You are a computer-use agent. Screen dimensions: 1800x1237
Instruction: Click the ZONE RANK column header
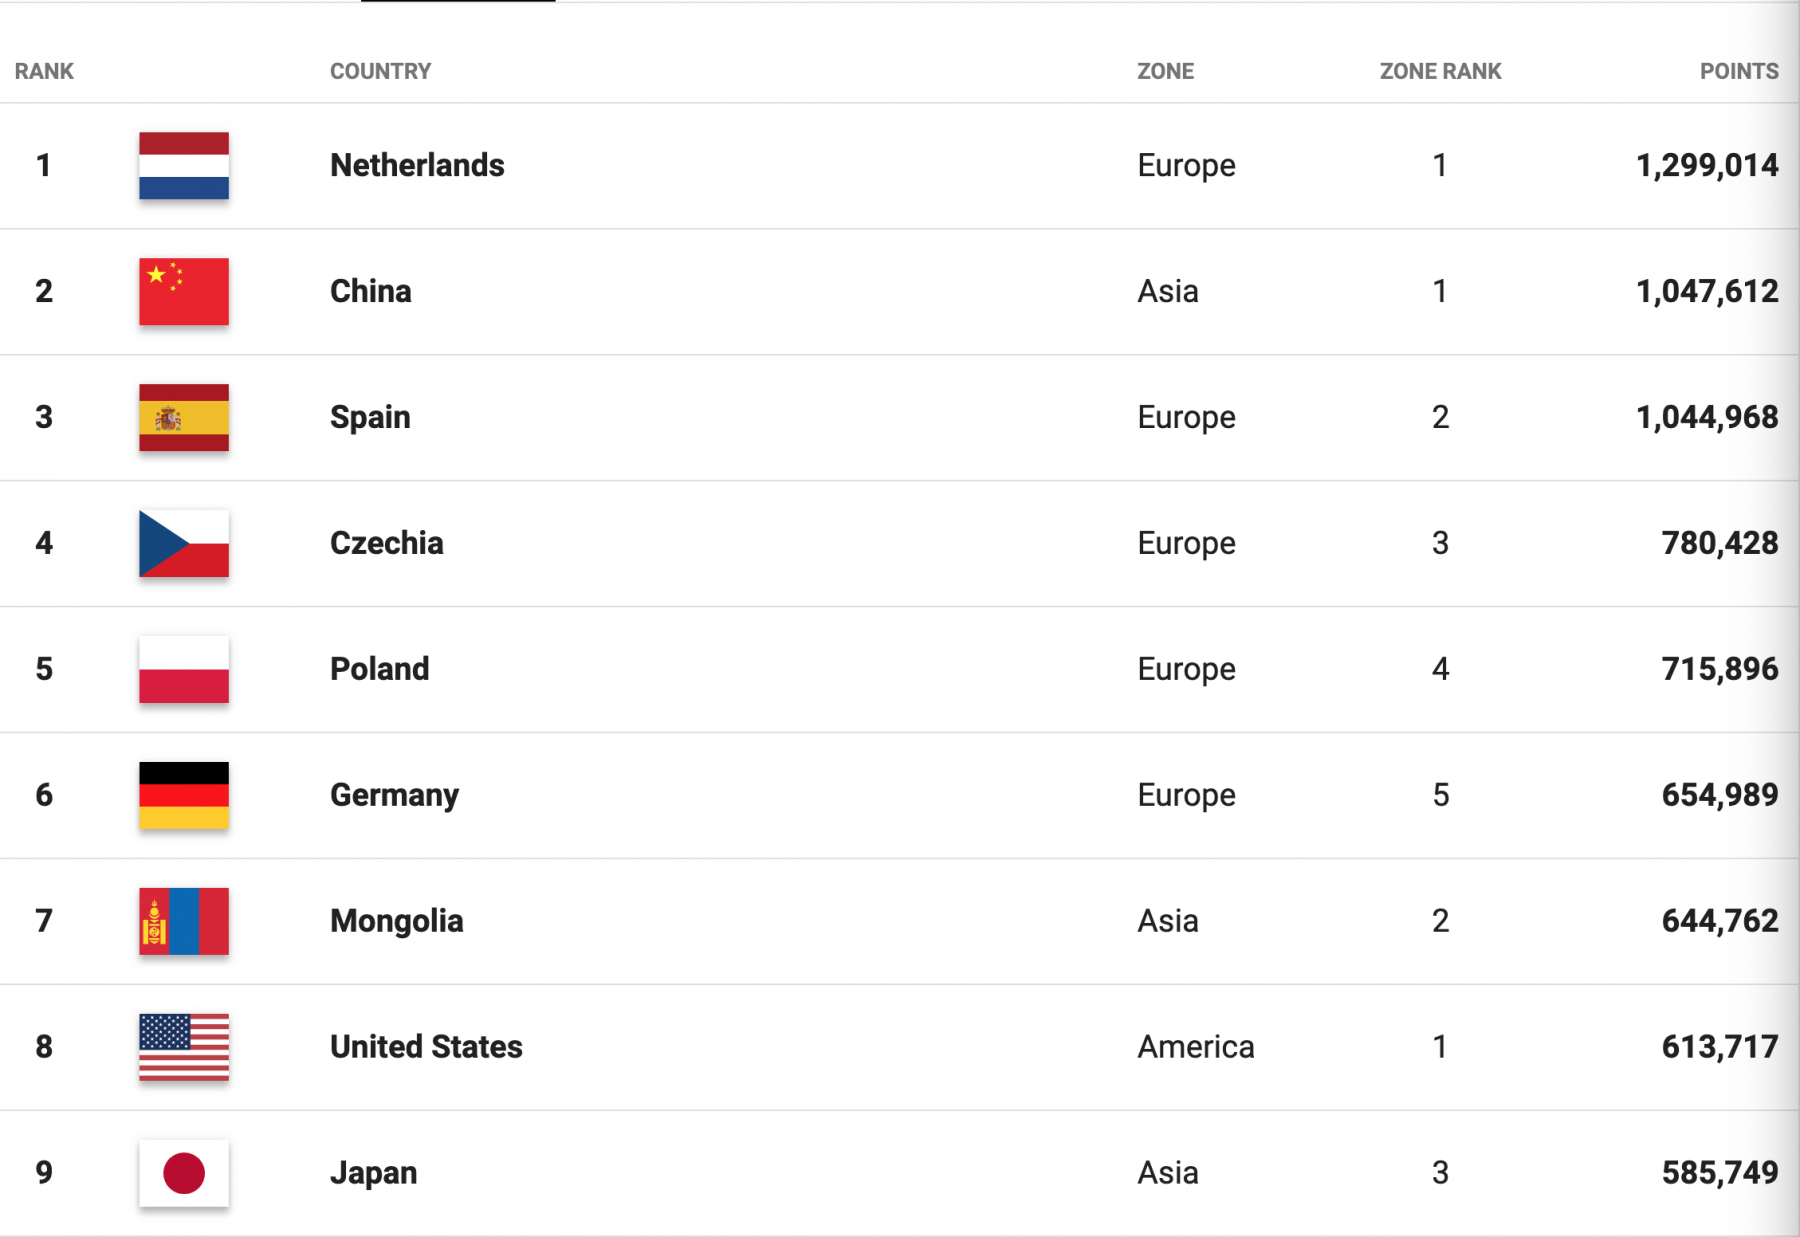click(x=1441, y=71)
